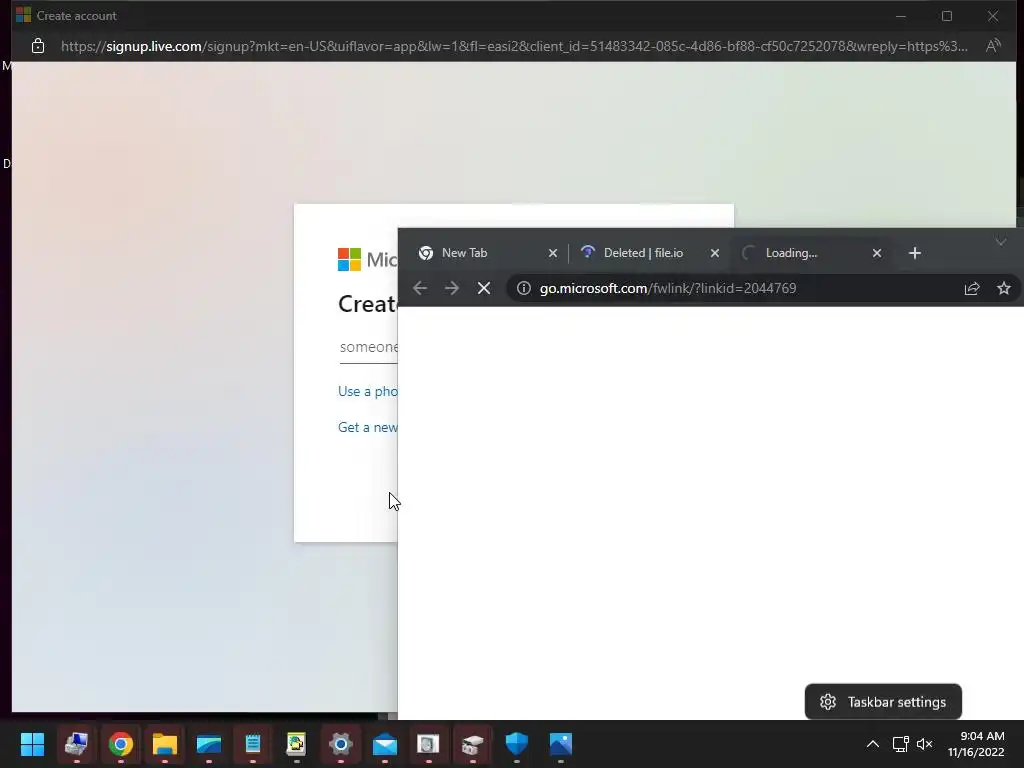Close the Loading... tab

pos(877,253)
